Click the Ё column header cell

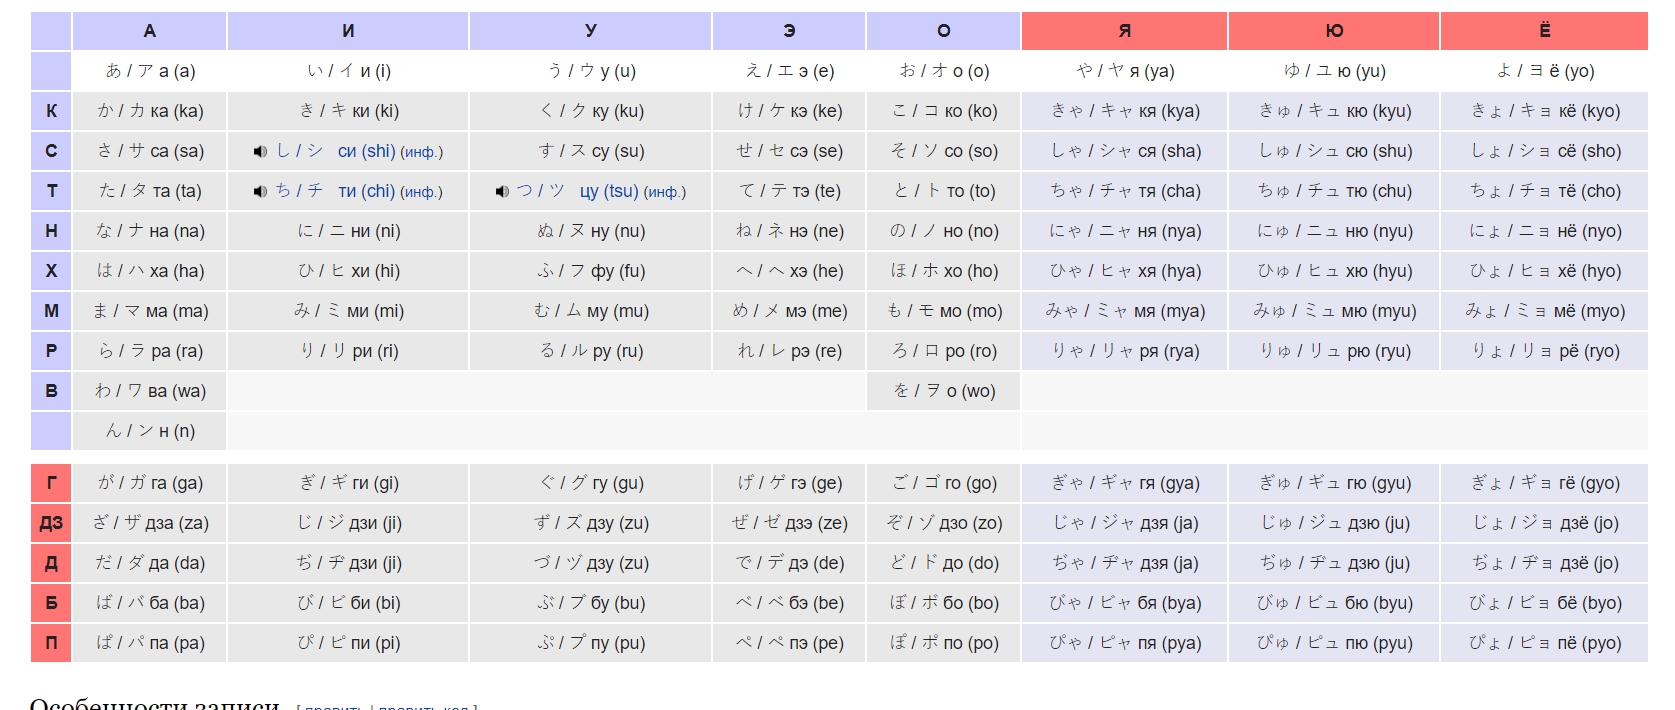click(x=1545, y=31)
